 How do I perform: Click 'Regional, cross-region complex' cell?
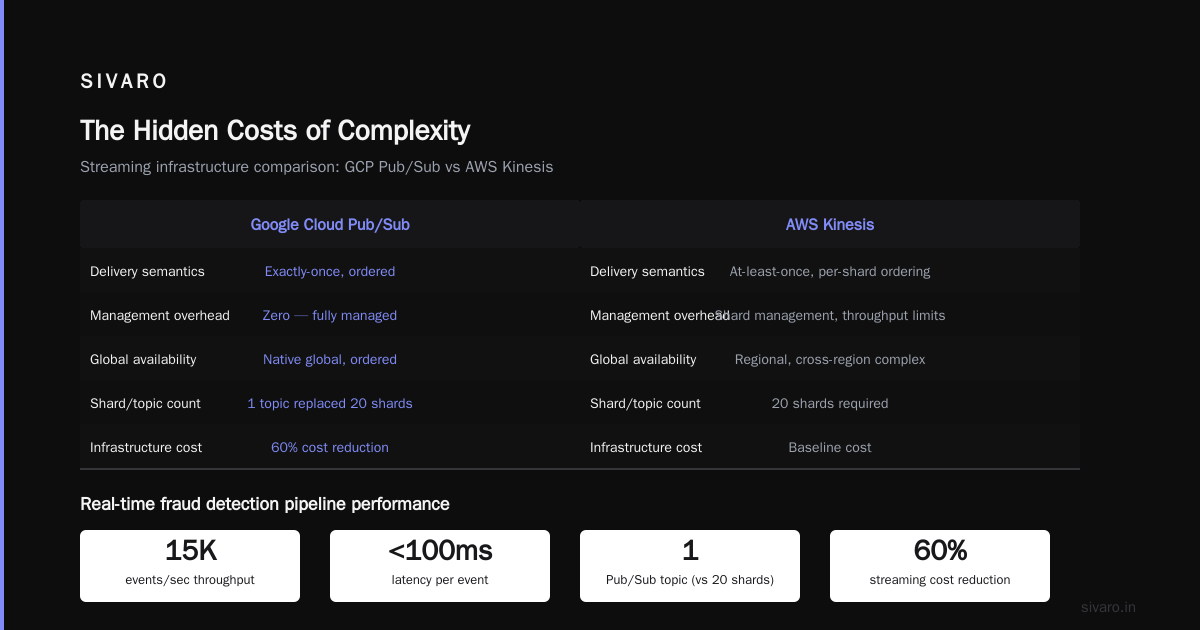[x=830, y=359]
